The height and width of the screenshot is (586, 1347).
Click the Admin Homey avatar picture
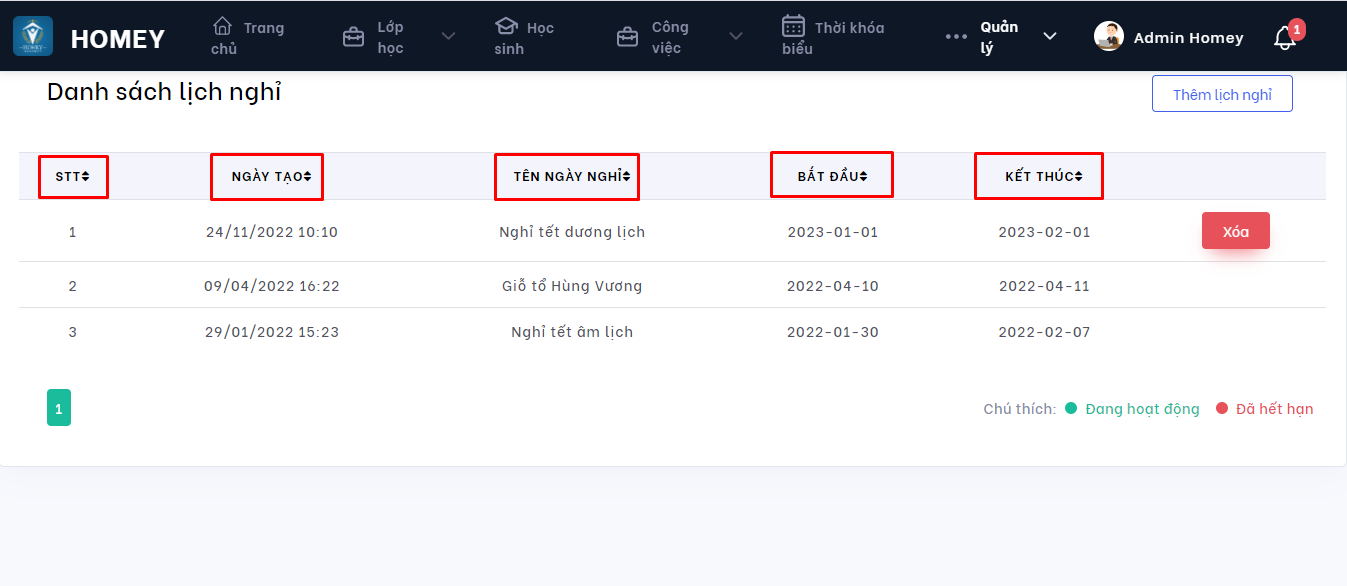[x=1108, y=37]
